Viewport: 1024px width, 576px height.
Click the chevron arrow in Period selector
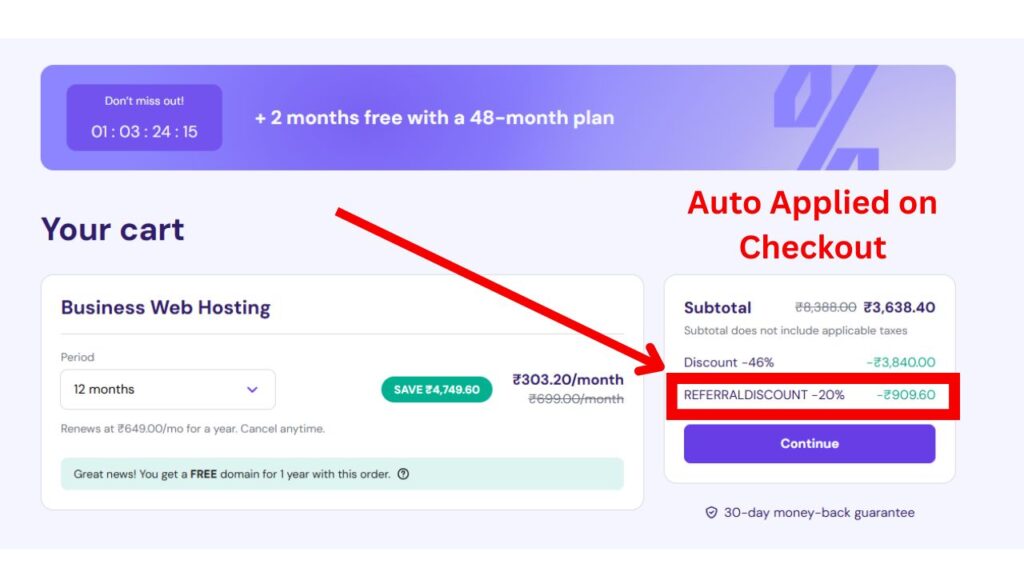(252, 389)
